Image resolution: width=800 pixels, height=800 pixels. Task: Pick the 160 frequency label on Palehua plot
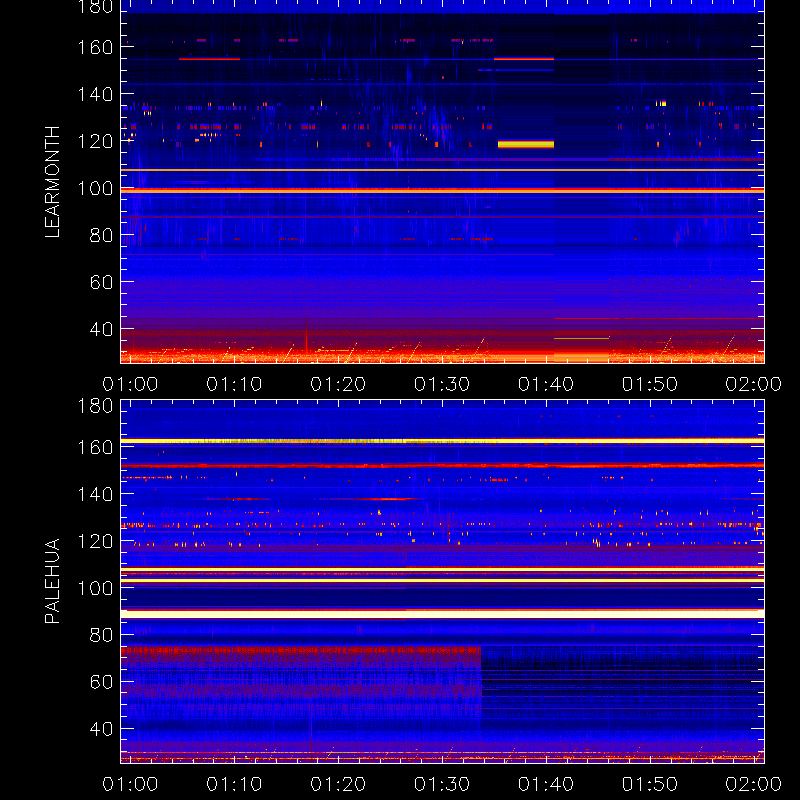tap(95, 447)
